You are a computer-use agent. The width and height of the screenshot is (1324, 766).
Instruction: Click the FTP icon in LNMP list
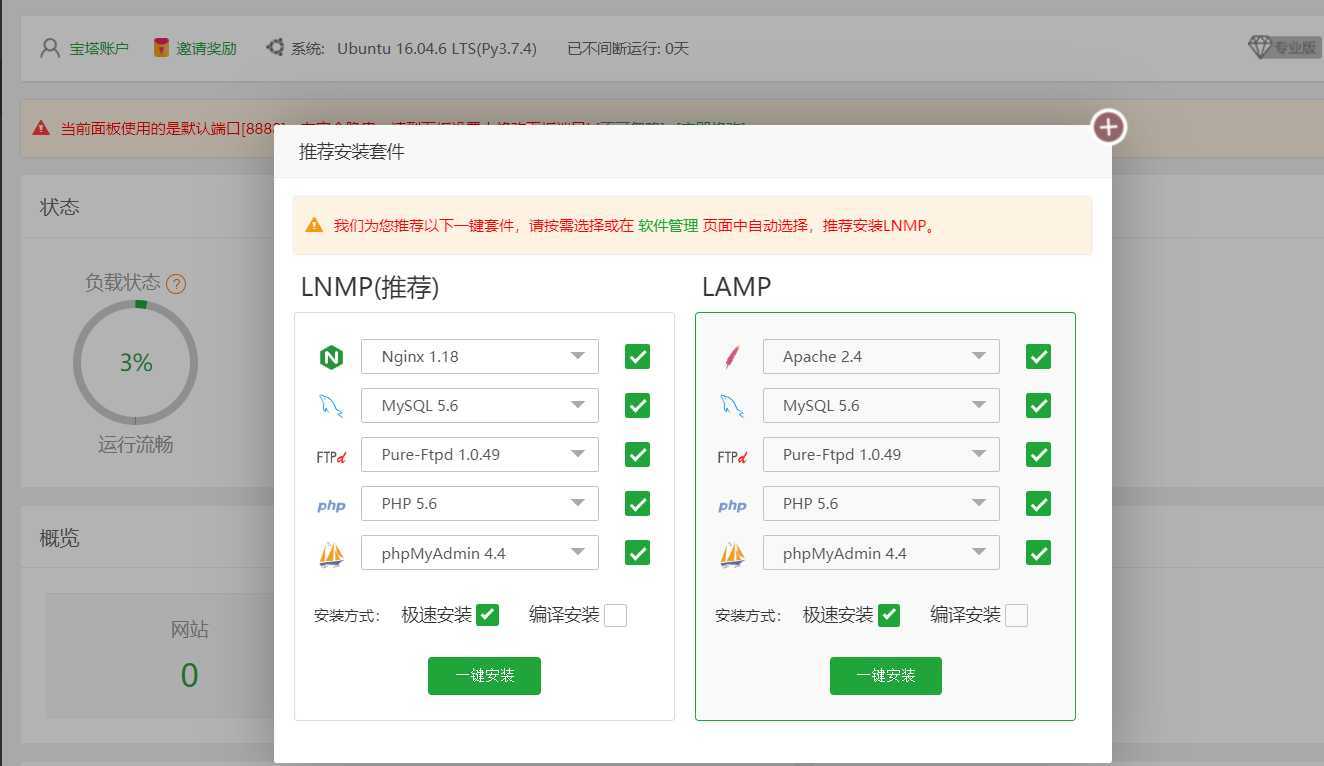tap(331, 456)
